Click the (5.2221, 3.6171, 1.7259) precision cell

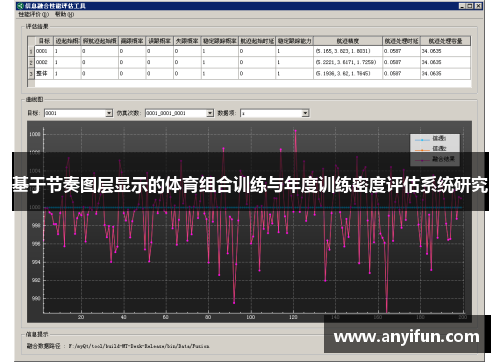click(x=348, y=62)
